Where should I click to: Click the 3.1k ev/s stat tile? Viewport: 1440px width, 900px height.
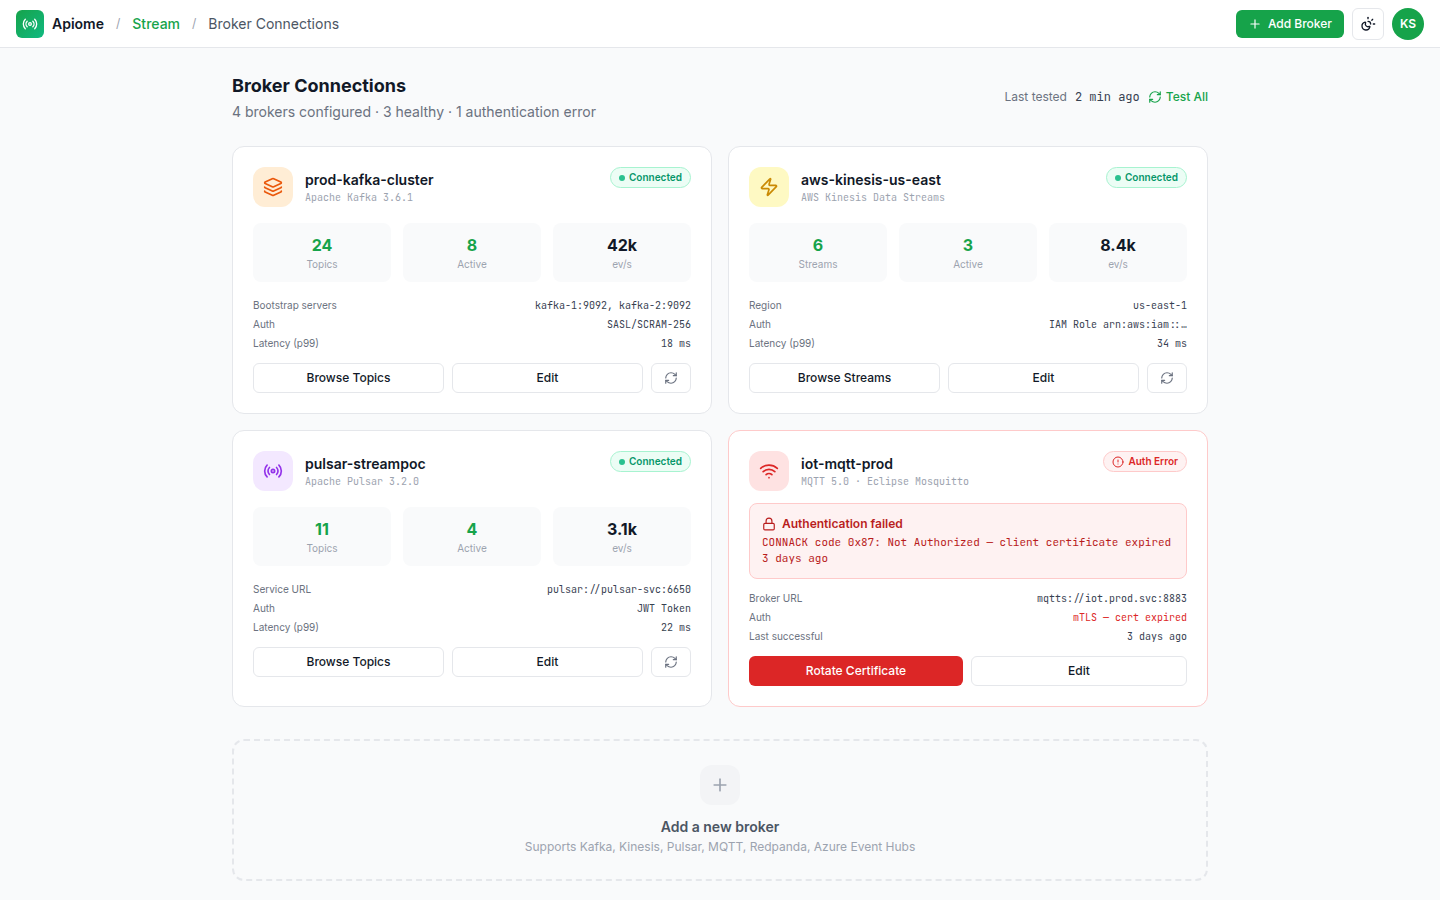[x=622, y=536]
